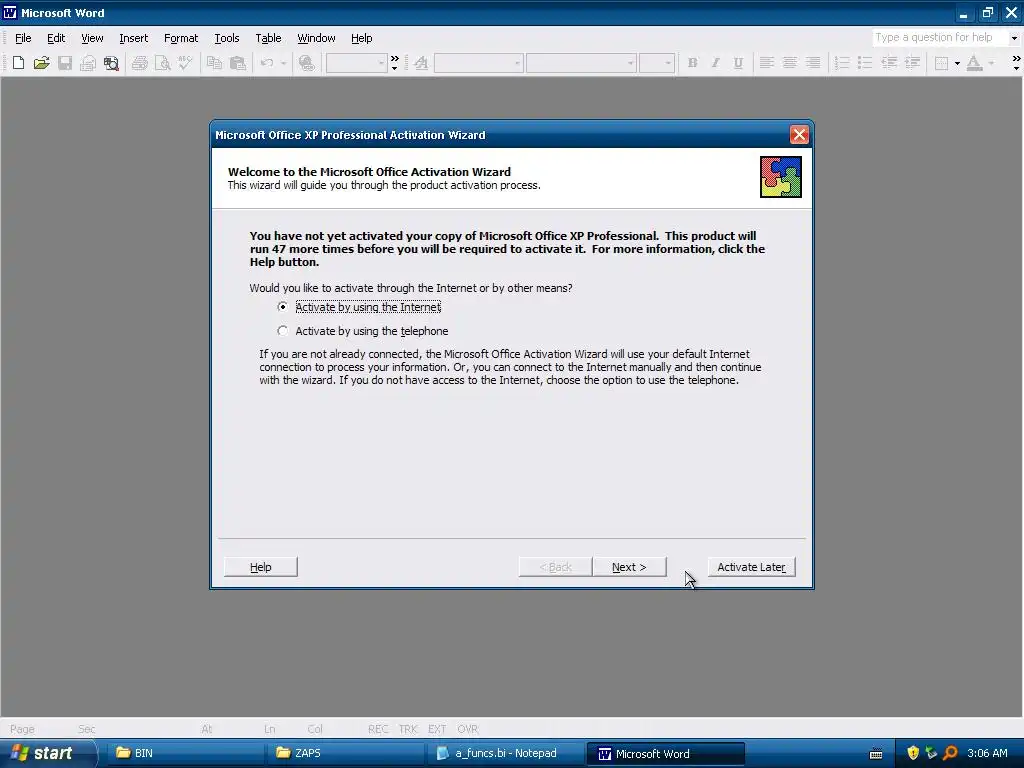This screenshot has height=768, width=1024.
Task: Select Activate by using the Internet
Action: [x=359, y=307]
